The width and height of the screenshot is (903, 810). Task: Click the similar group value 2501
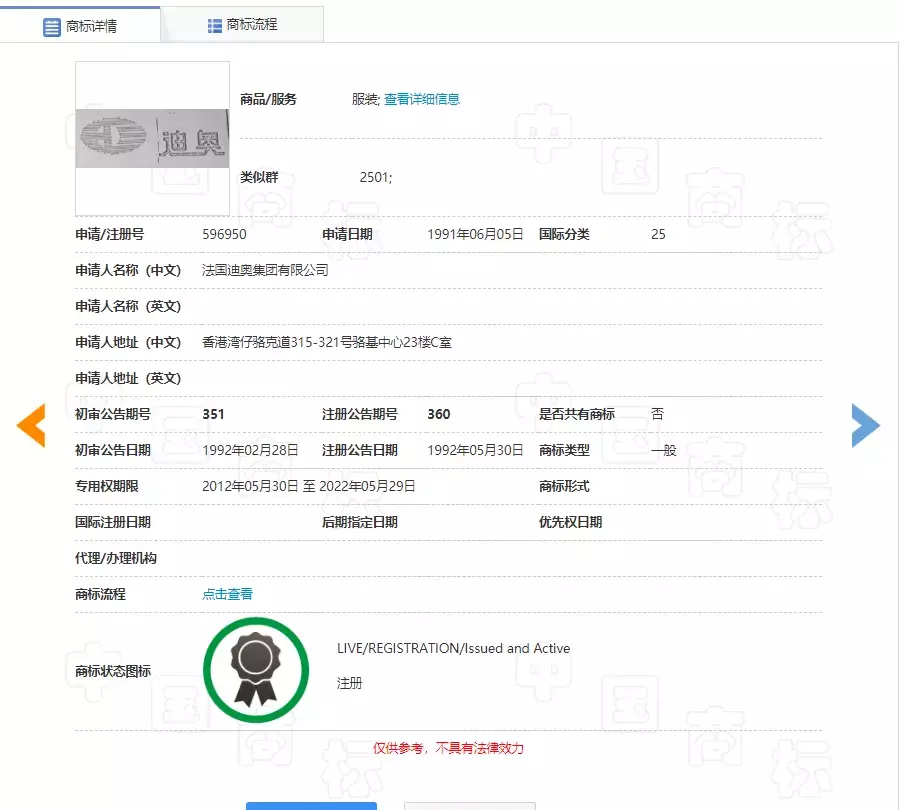pos(376,177)
